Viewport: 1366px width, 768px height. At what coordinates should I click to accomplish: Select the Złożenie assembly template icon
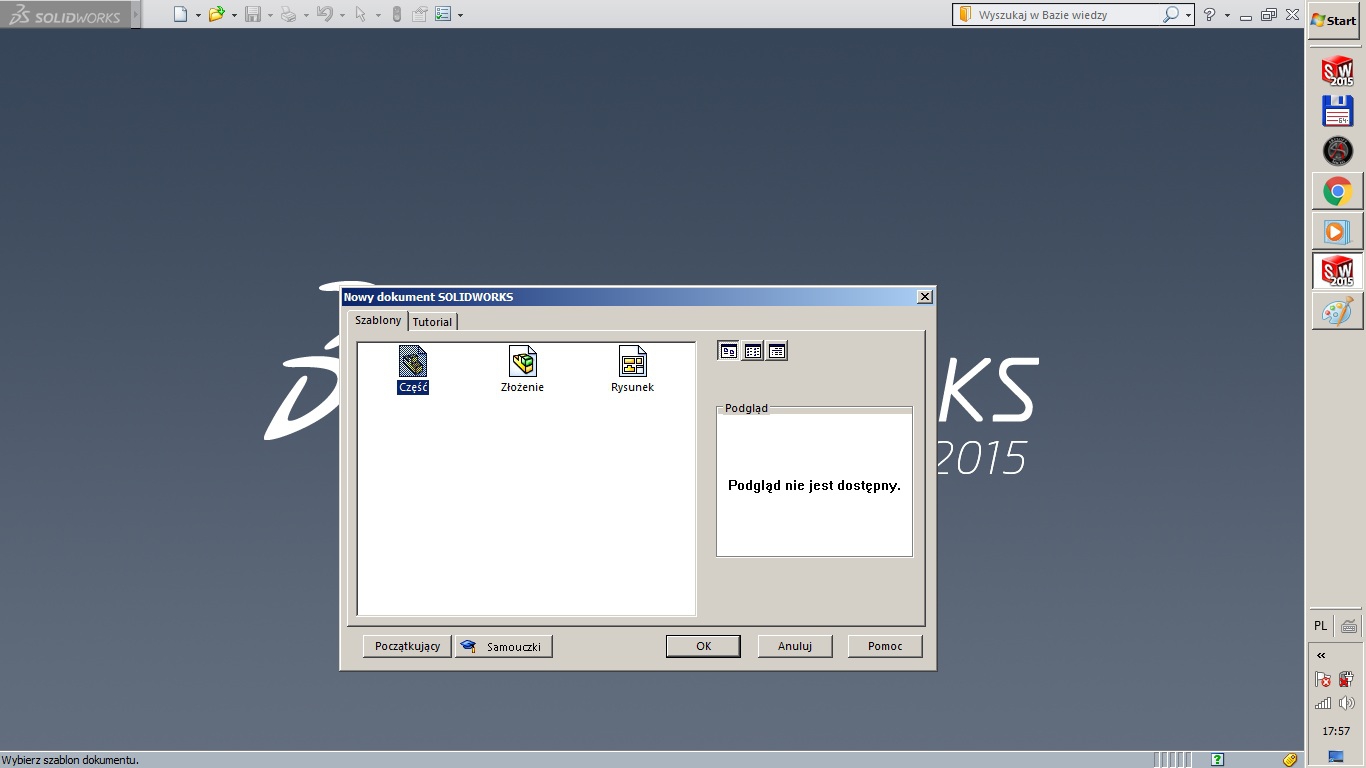point(522,369)
